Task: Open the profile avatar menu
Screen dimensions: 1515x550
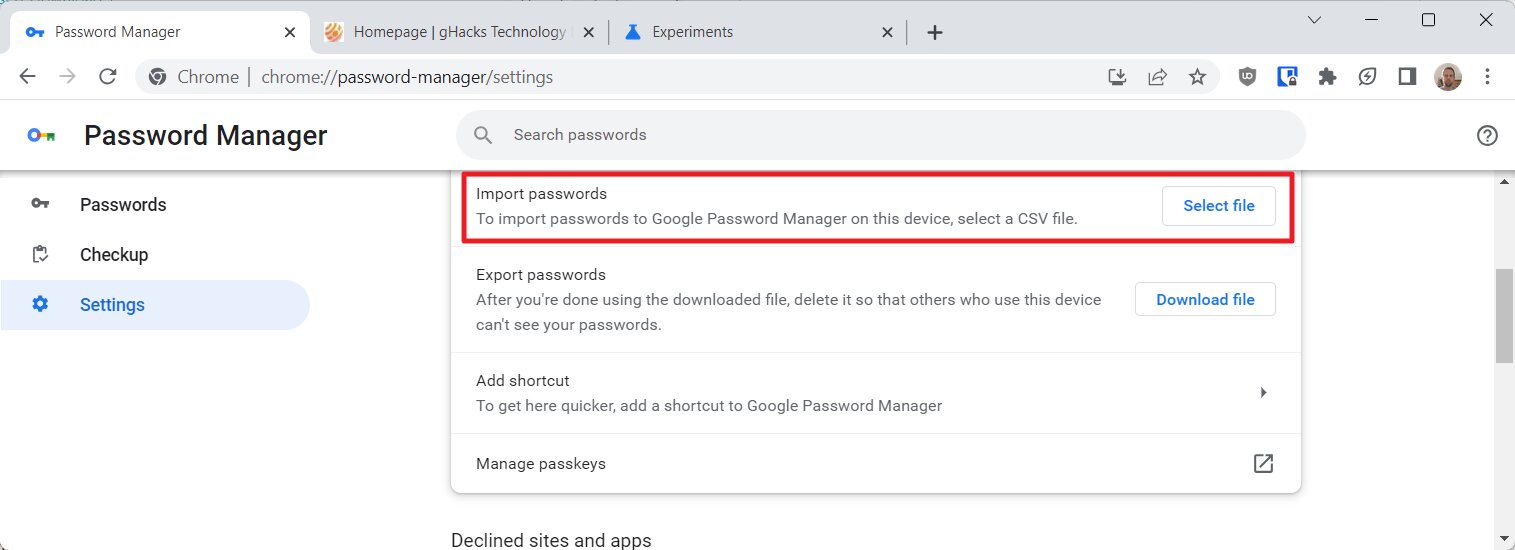Action: (1447, 77)
